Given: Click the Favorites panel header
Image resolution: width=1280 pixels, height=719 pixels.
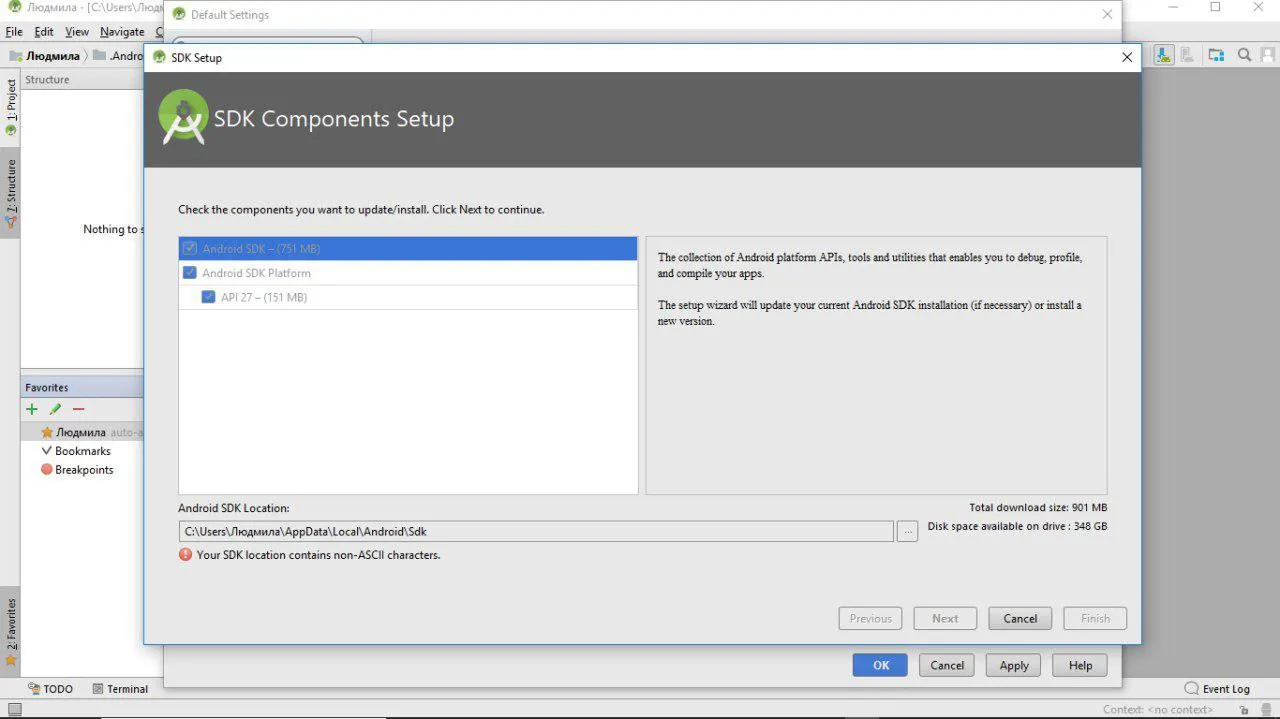Looking at the screenshot, I should (x=83, y=387).
